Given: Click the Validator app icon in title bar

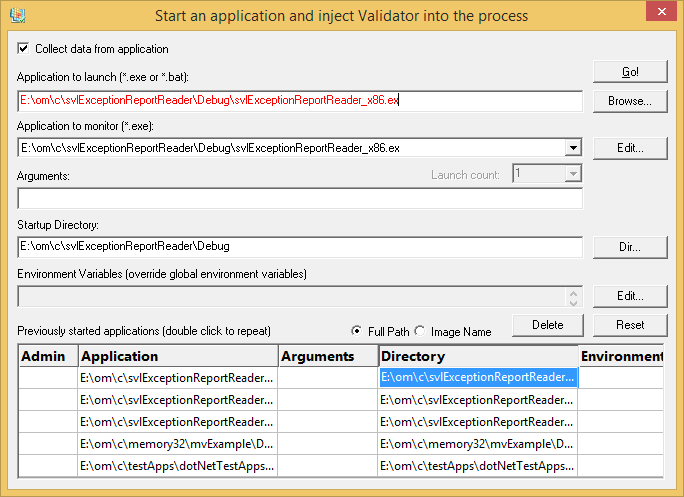Looking at the screenshot, I should pos(17,15).
